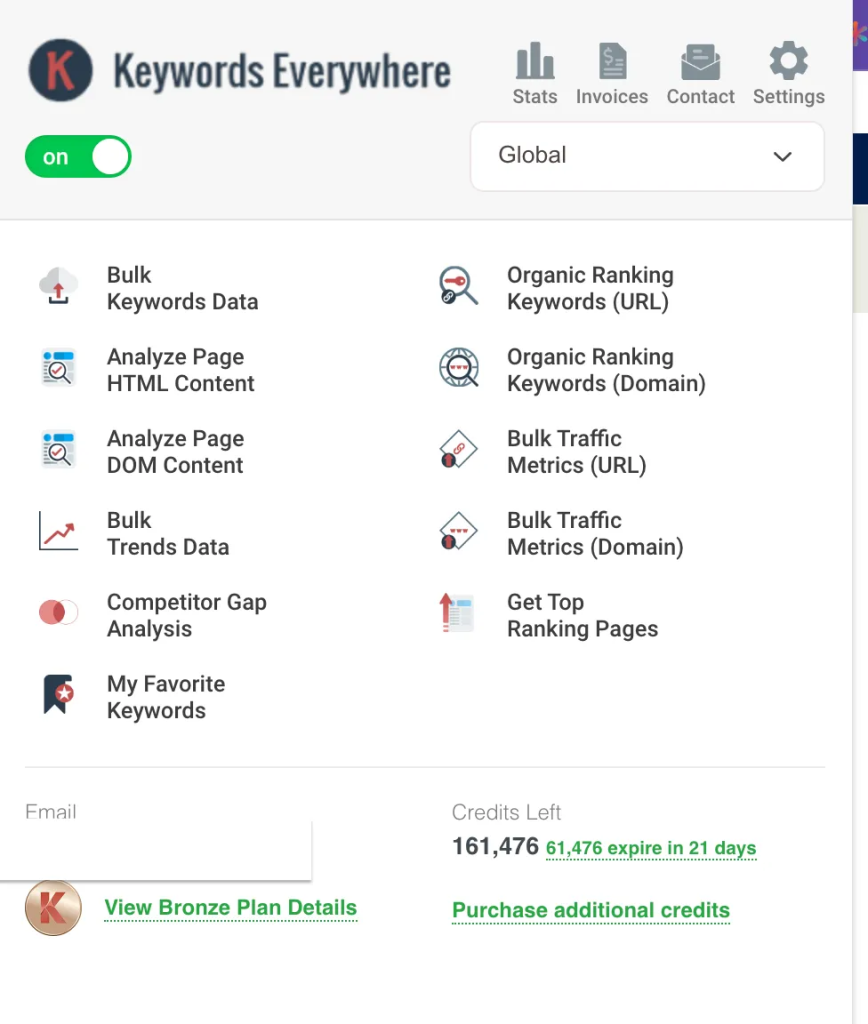This screenshot has width=868, height=1024.
Task: Click the Competitor Gap Analysis circles icon
Action: 58,613
